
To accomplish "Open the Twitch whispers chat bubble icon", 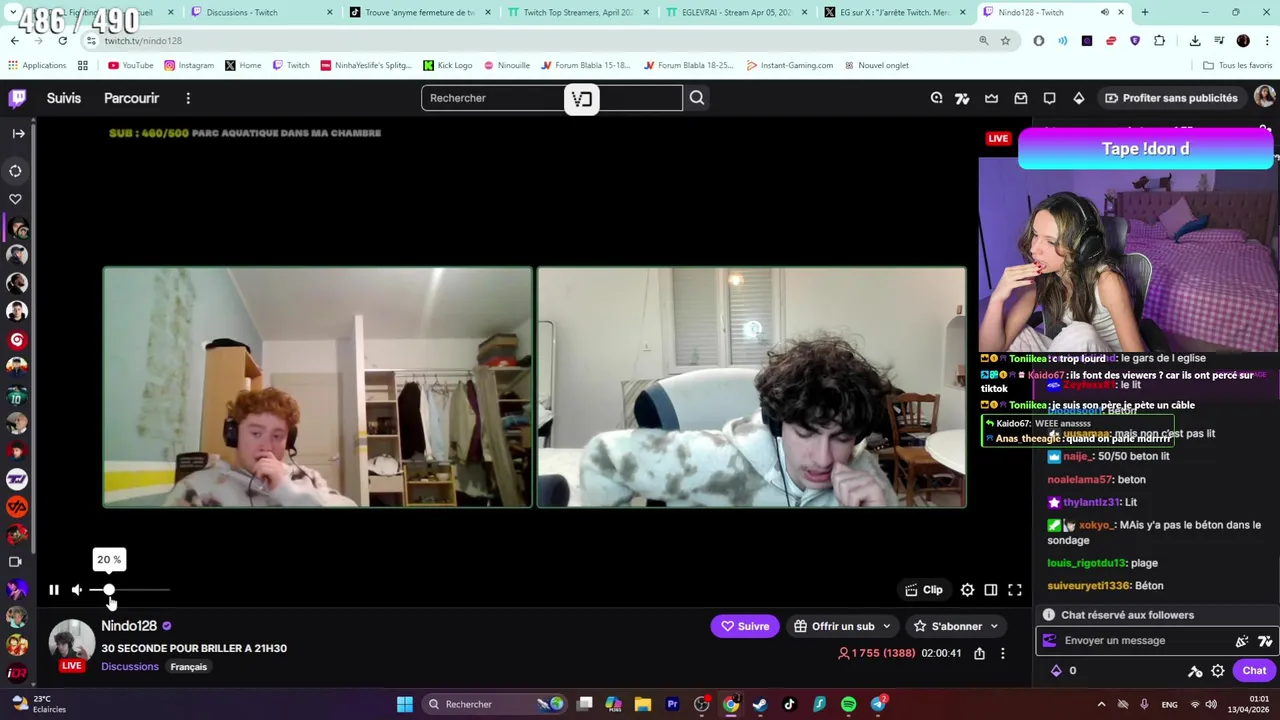I will coord(1049,98).
